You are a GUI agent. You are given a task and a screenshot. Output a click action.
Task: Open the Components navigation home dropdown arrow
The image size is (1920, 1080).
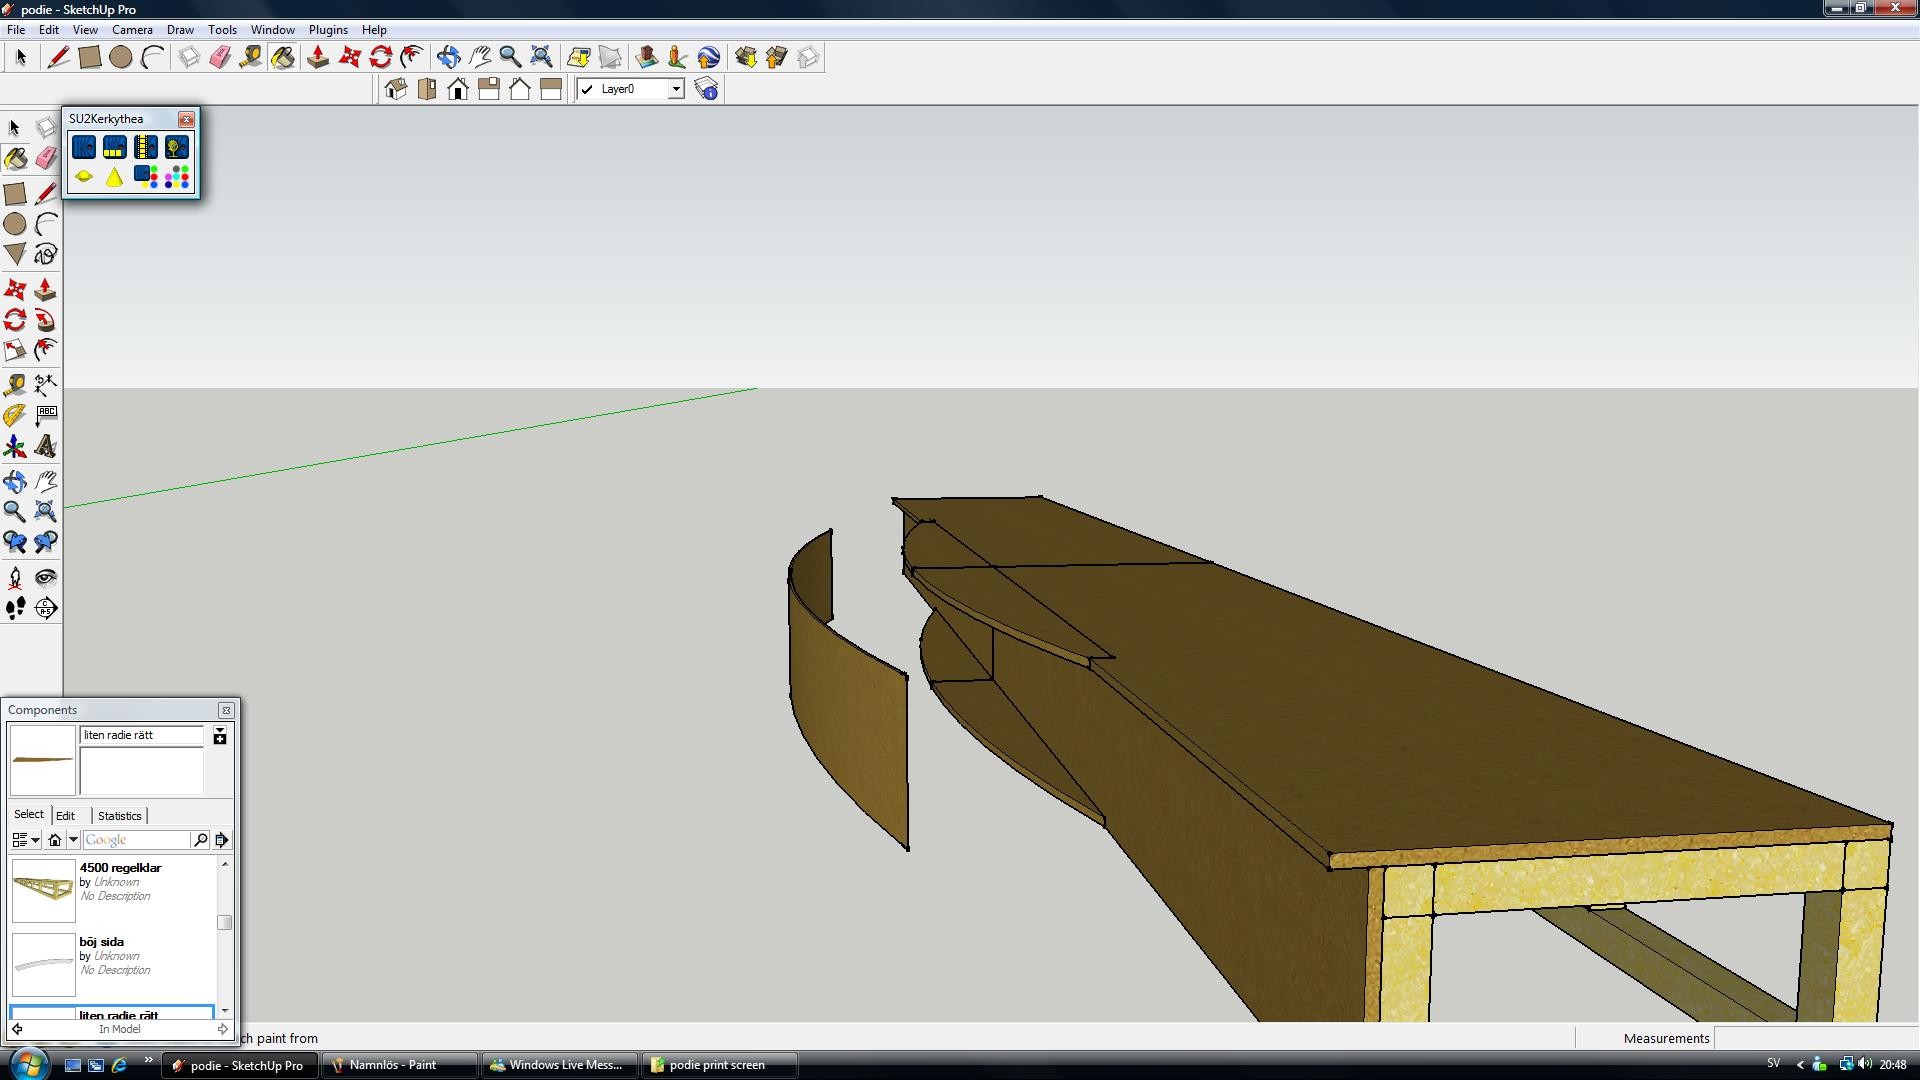73,840
